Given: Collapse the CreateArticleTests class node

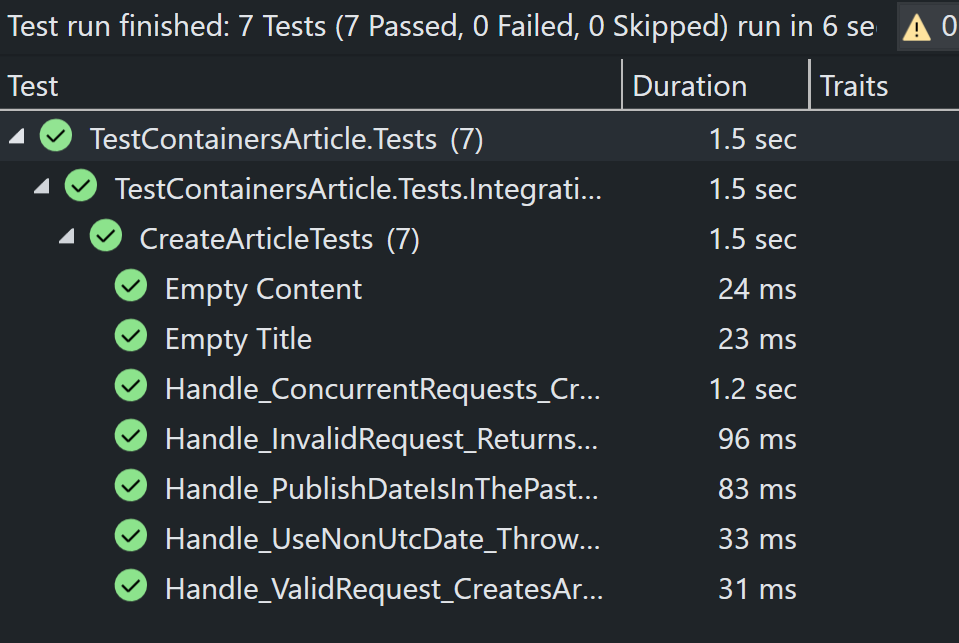Looking at the screenshot, I should point(66,237).
